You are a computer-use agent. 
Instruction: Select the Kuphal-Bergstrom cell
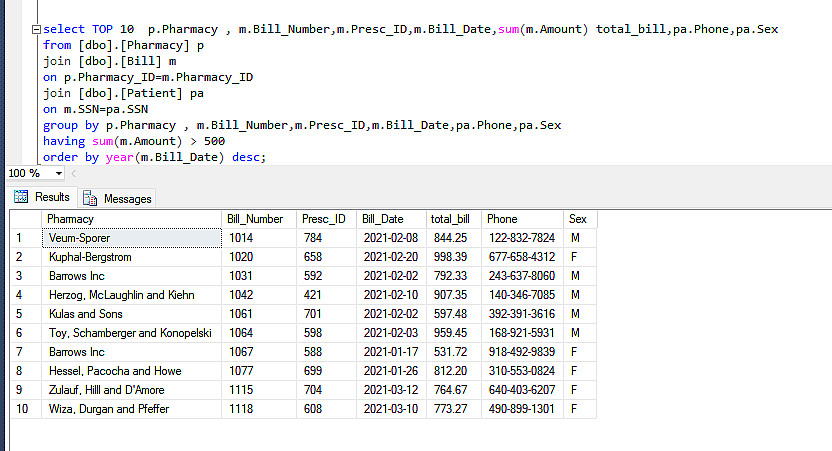point(132,257)
